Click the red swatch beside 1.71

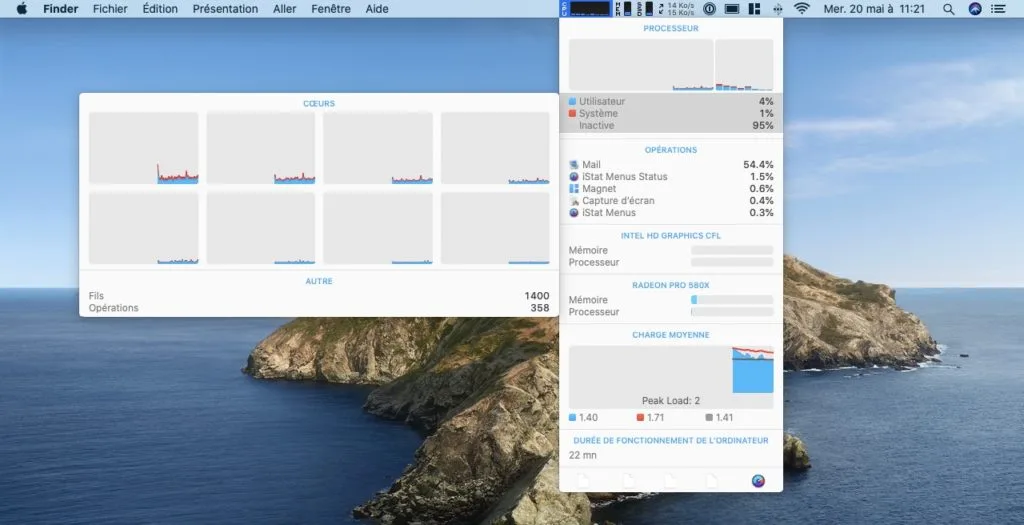click(640, 417)
